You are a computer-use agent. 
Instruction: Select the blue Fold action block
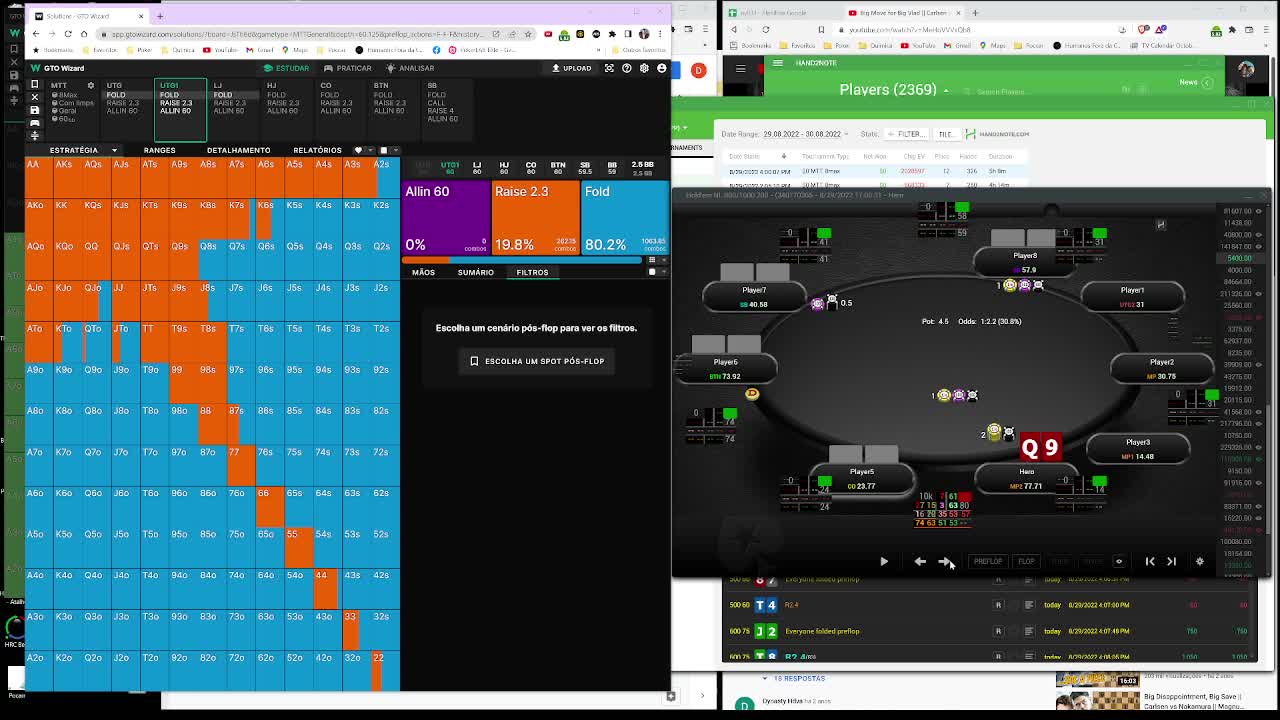[625, 218]
